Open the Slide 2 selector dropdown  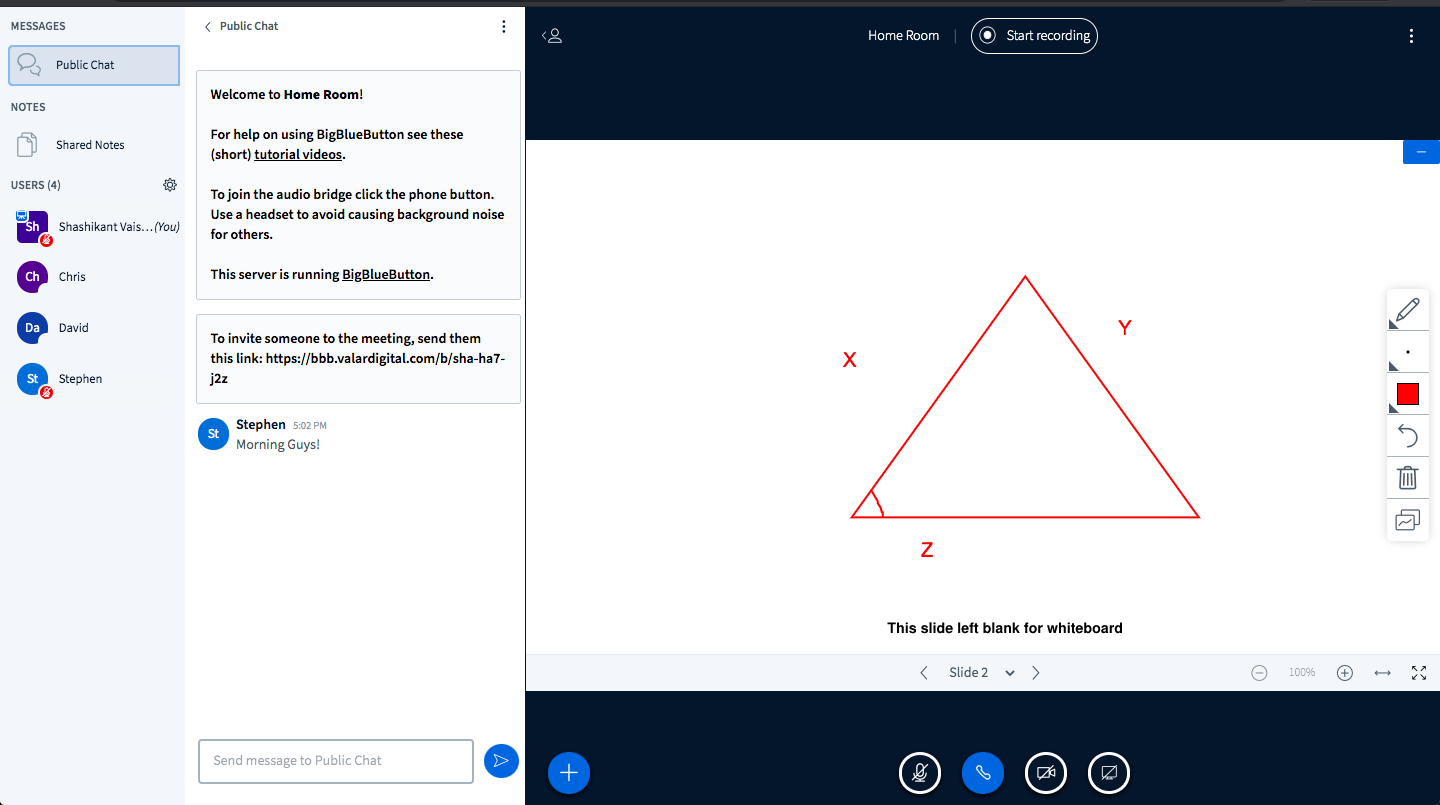tap(981, 673)
